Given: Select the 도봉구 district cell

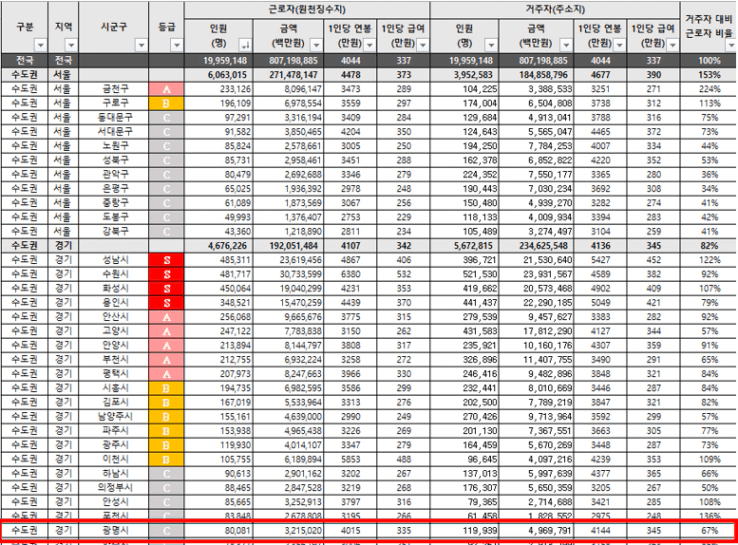Looking at the screenshot, I should pyautogui.click(x=113, y=217).
